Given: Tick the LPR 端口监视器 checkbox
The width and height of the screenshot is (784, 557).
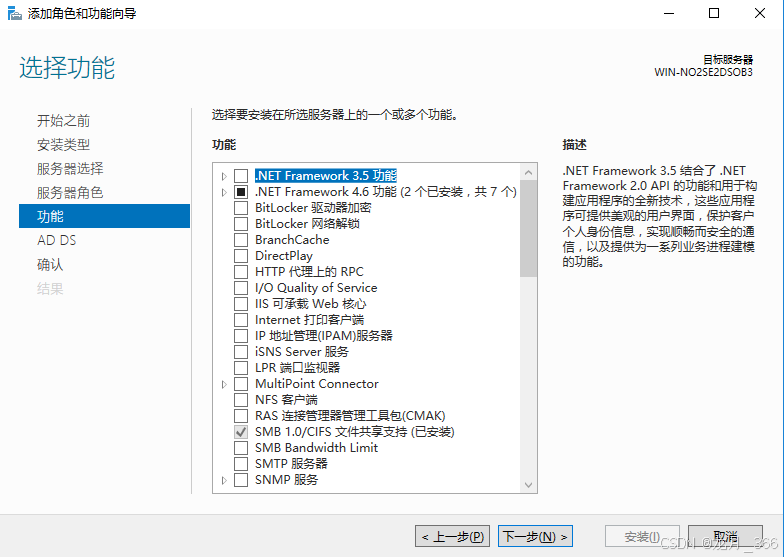Looking at the screenshot, I should click(x=241, y=368).
